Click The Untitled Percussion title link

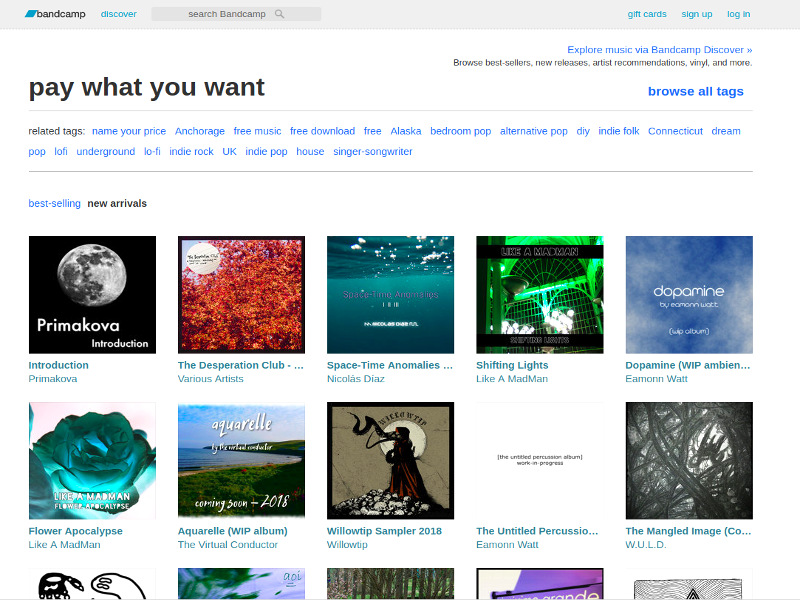tap(537, 531)
